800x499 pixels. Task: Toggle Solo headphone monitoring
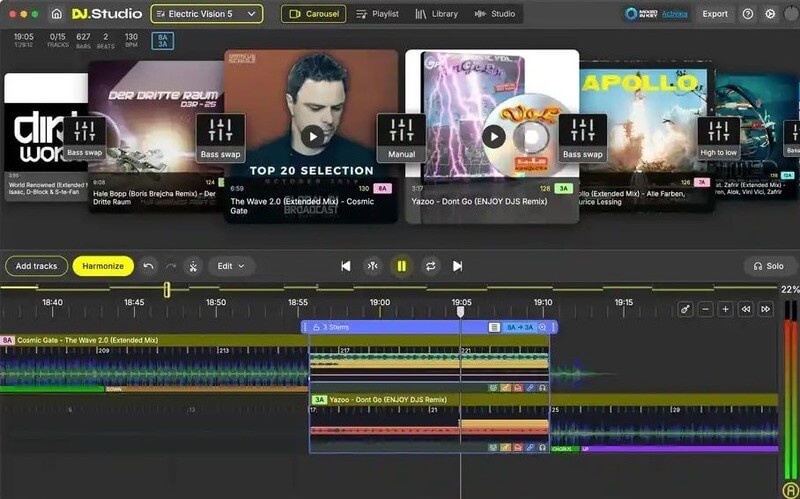[769, 266]
